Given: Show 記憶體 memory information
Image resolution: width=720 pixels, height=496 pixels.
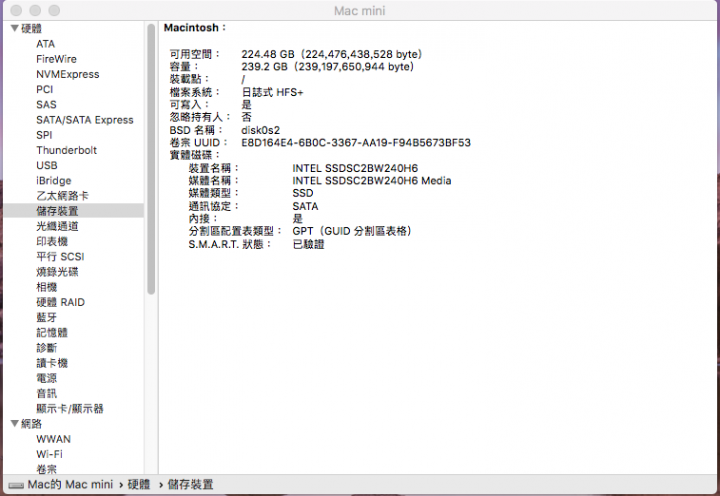Looking at the screenshot, I should (52, 333).
